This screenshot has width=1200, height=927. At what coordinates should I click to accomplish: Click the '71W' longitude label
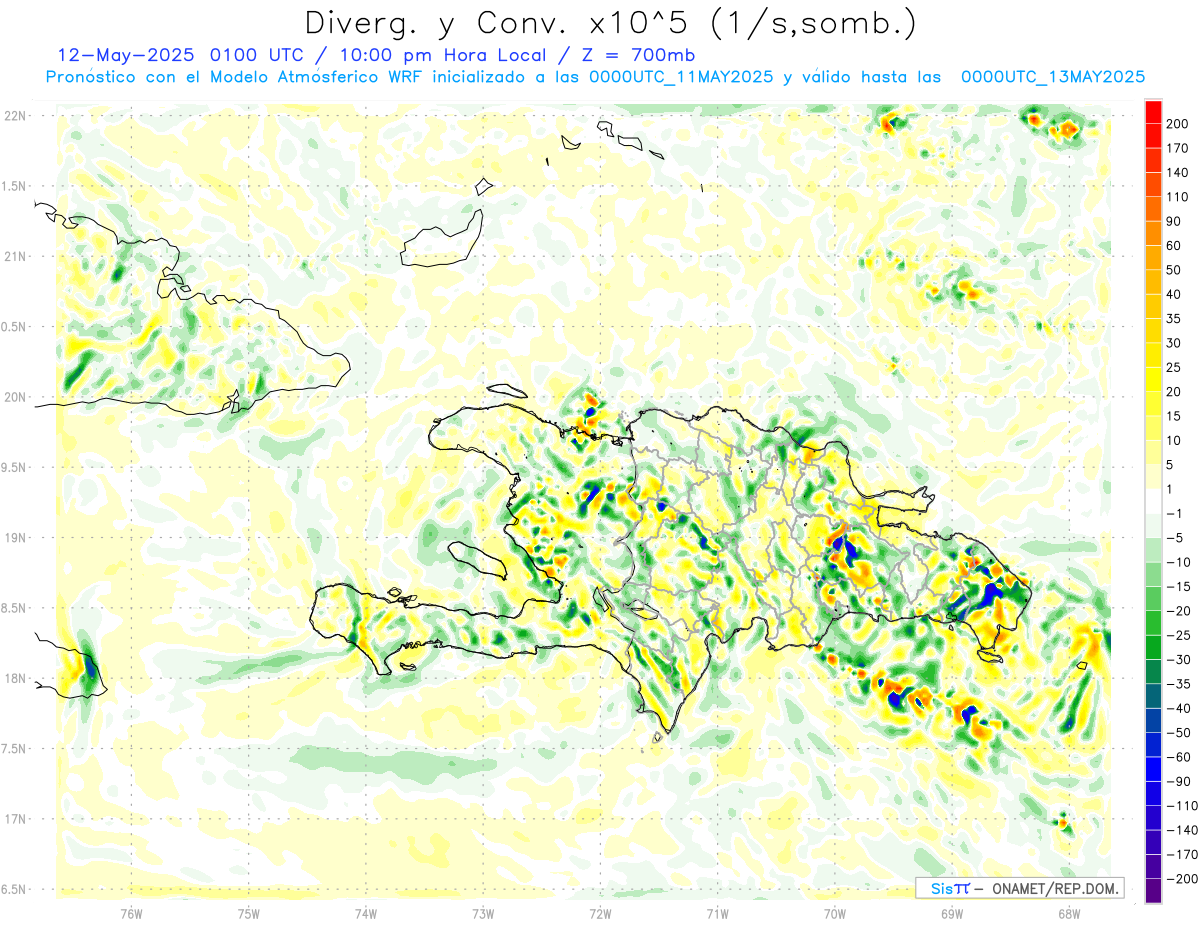[717, 913]
